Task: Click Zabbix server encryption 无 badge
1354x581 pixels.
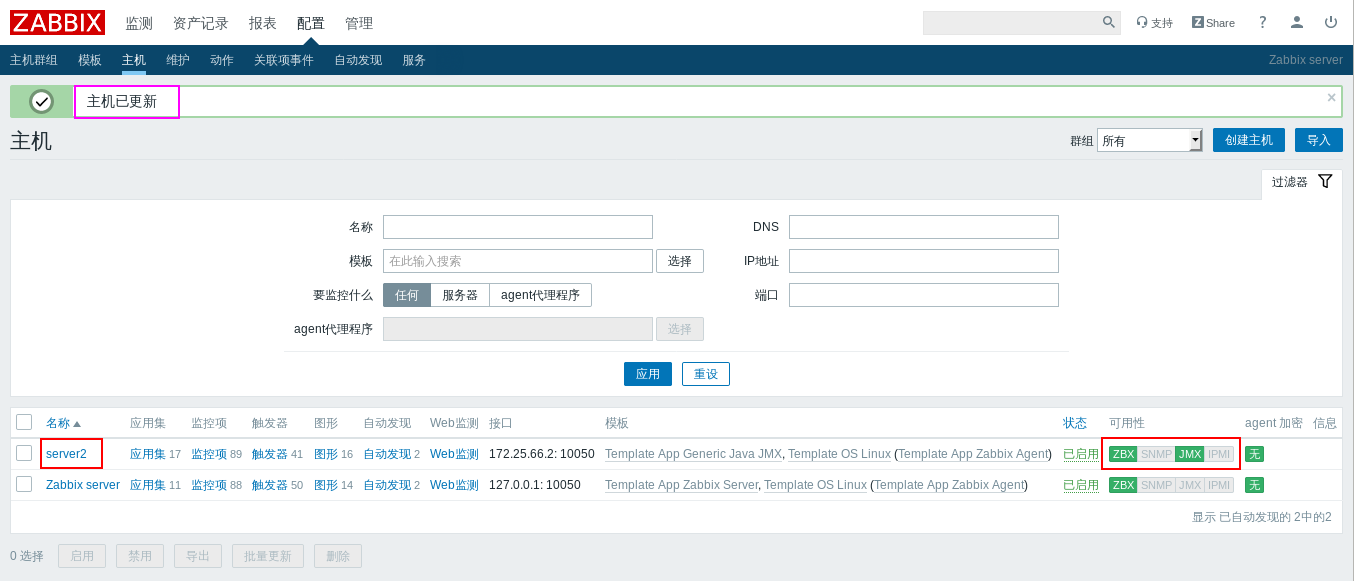Action: pyautogui.click(x=1254, y=485)
